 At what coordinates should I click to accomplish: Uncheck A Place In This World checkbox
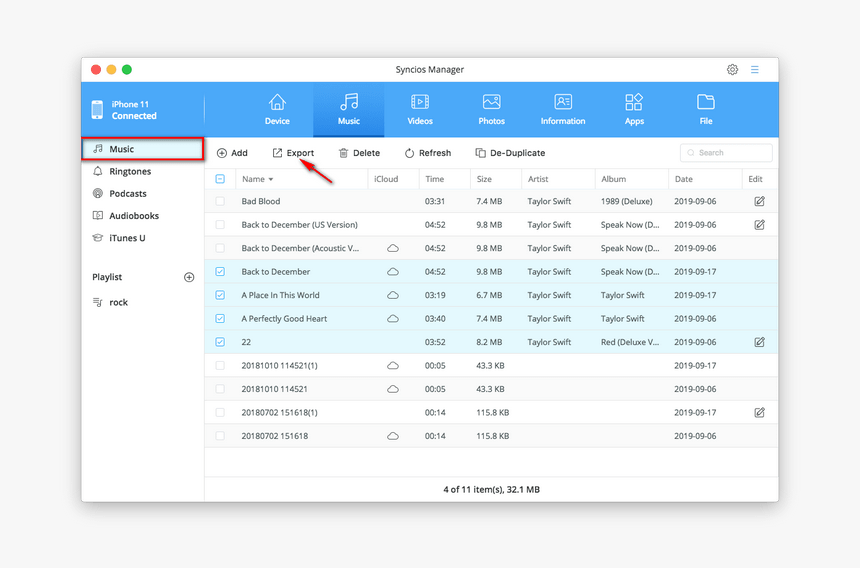(220, 295)
